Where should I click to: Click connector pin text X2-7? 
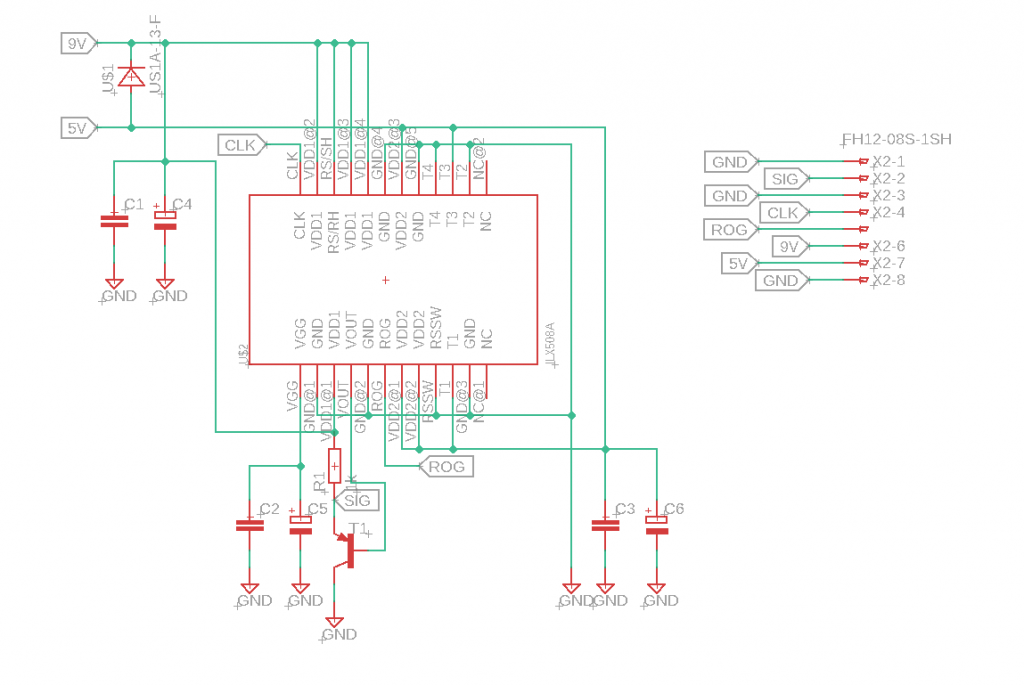(889, 263)
